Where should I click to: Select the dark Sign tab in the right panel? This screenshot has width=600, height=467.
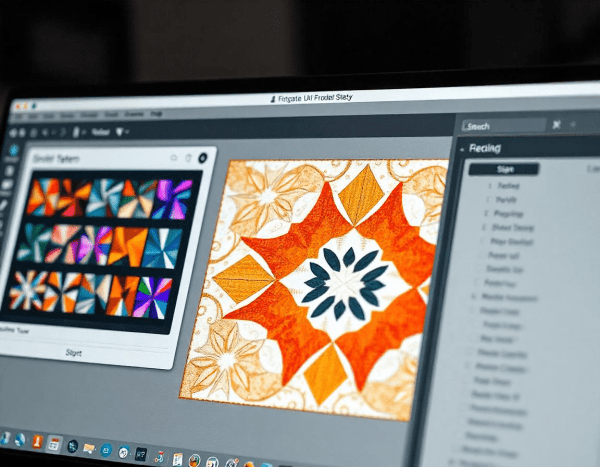pos(504,169)
